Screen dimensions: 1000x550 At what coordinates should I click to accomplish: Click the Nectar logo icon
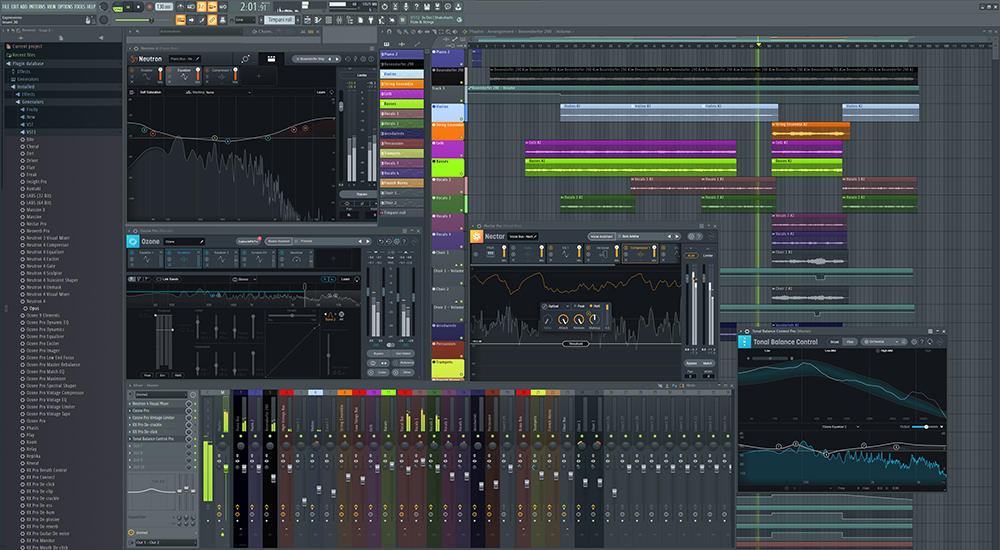pos(478,238)
